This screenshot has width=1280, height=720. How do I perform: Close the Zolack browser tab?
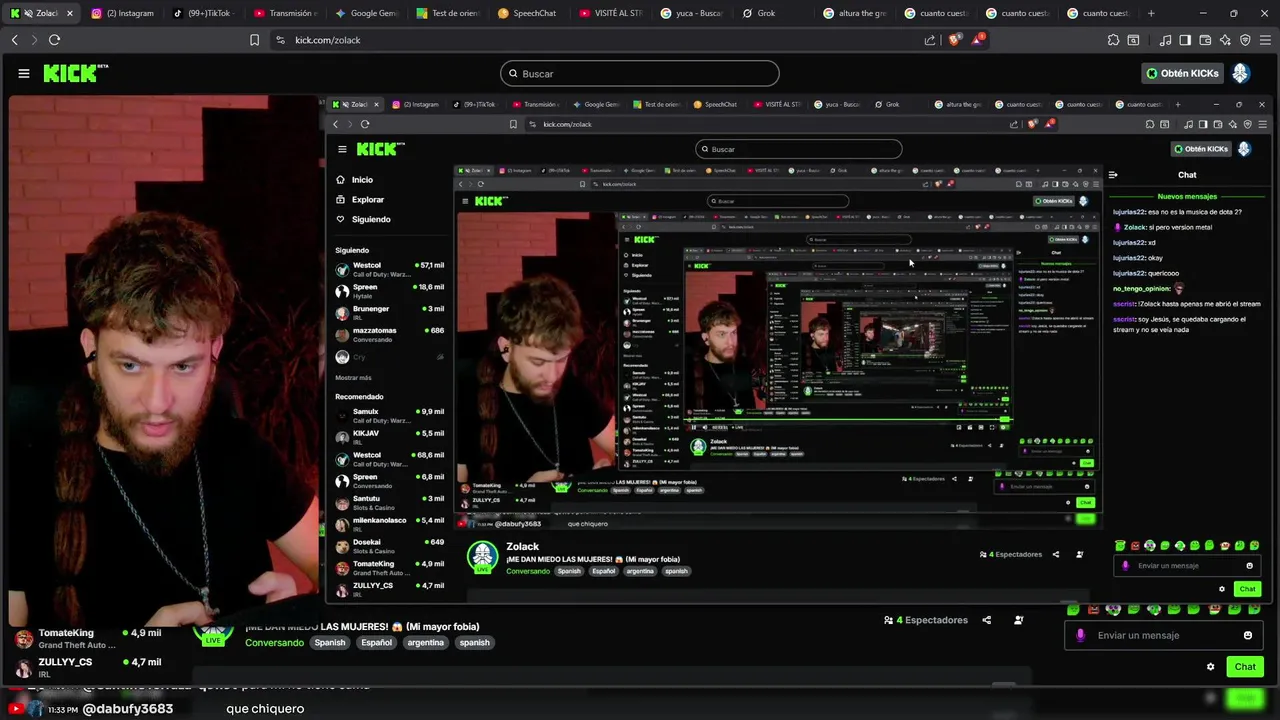pyautogui.click(x=69, y=13)
